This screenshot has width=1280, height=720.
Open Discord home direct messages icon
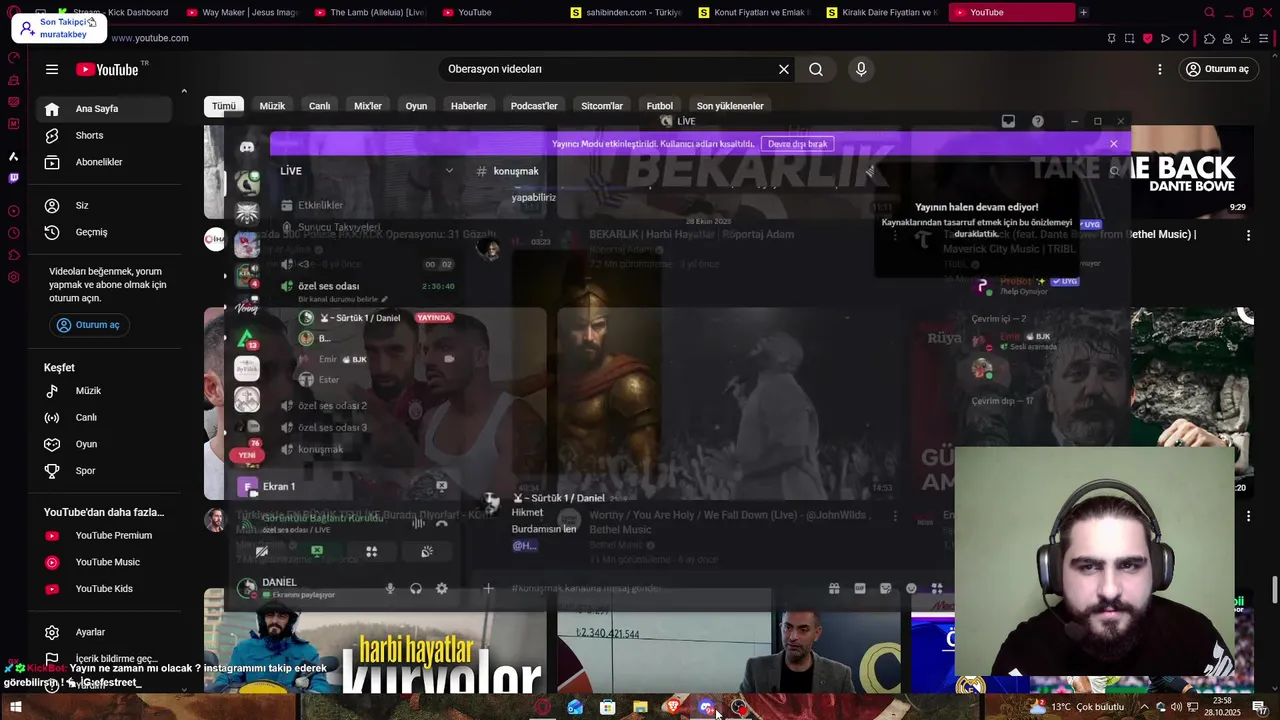247,147
